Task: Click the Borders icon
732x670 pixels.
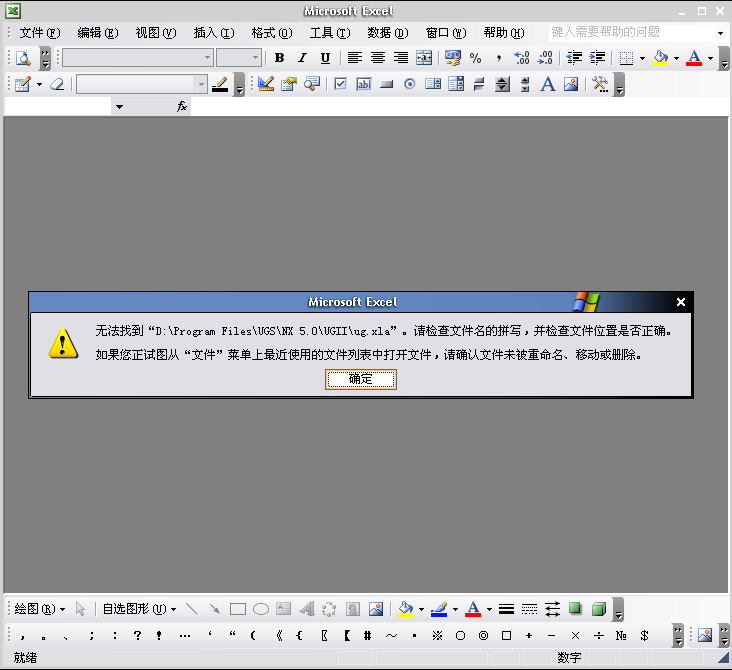Action: click(626, 58)
